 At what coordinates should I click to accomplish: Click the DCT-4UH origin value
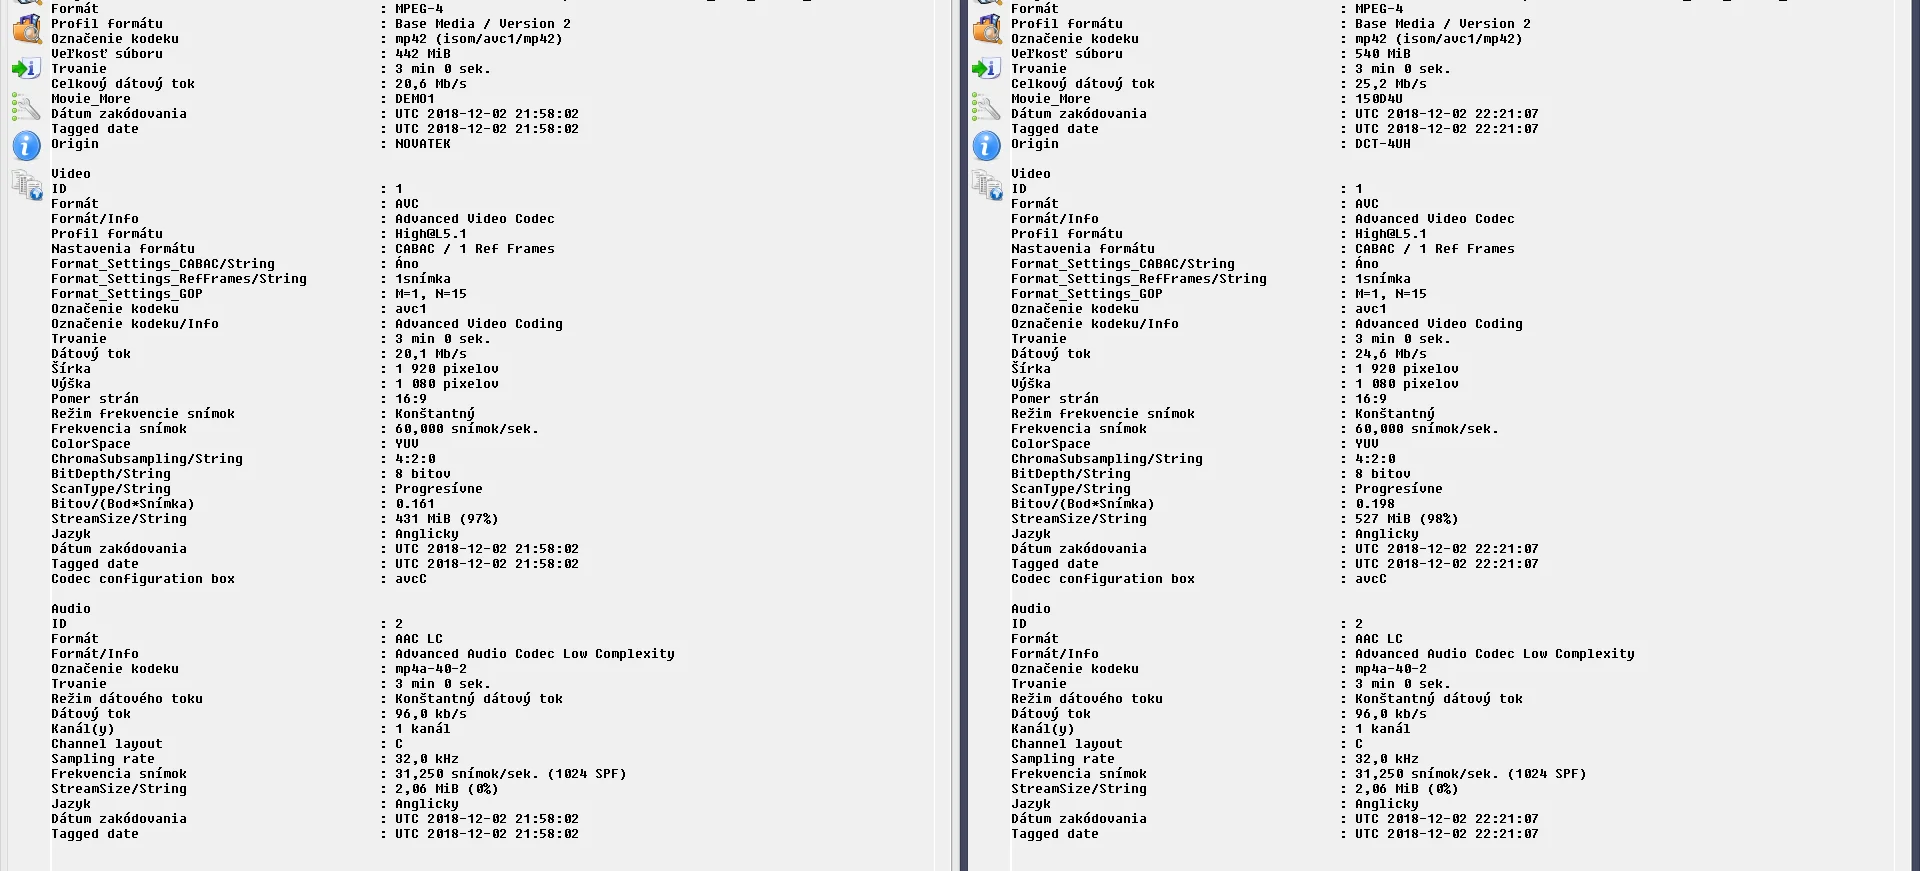click(x=1382, y=144)
